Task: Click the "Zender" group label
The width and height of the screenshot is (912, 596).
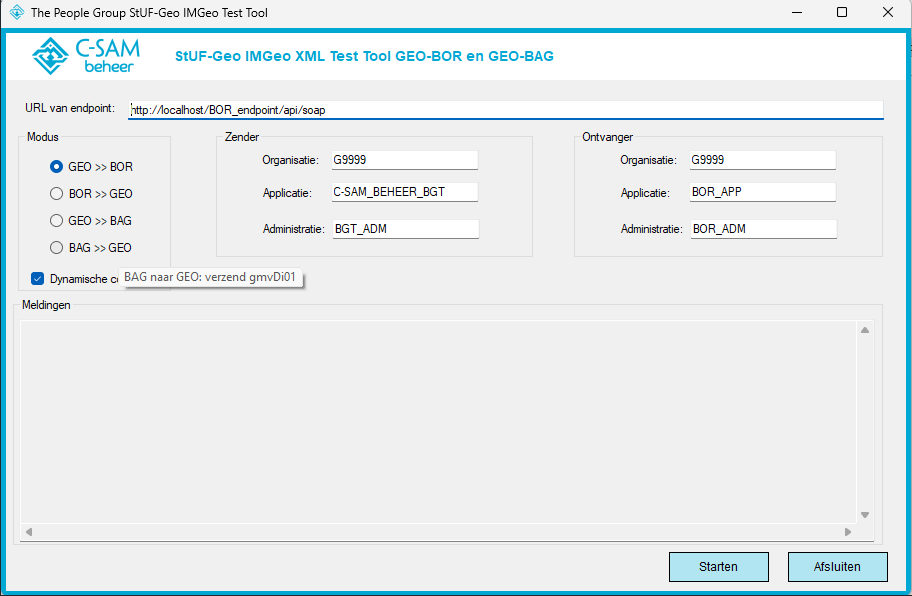Action: click(242, 137)
